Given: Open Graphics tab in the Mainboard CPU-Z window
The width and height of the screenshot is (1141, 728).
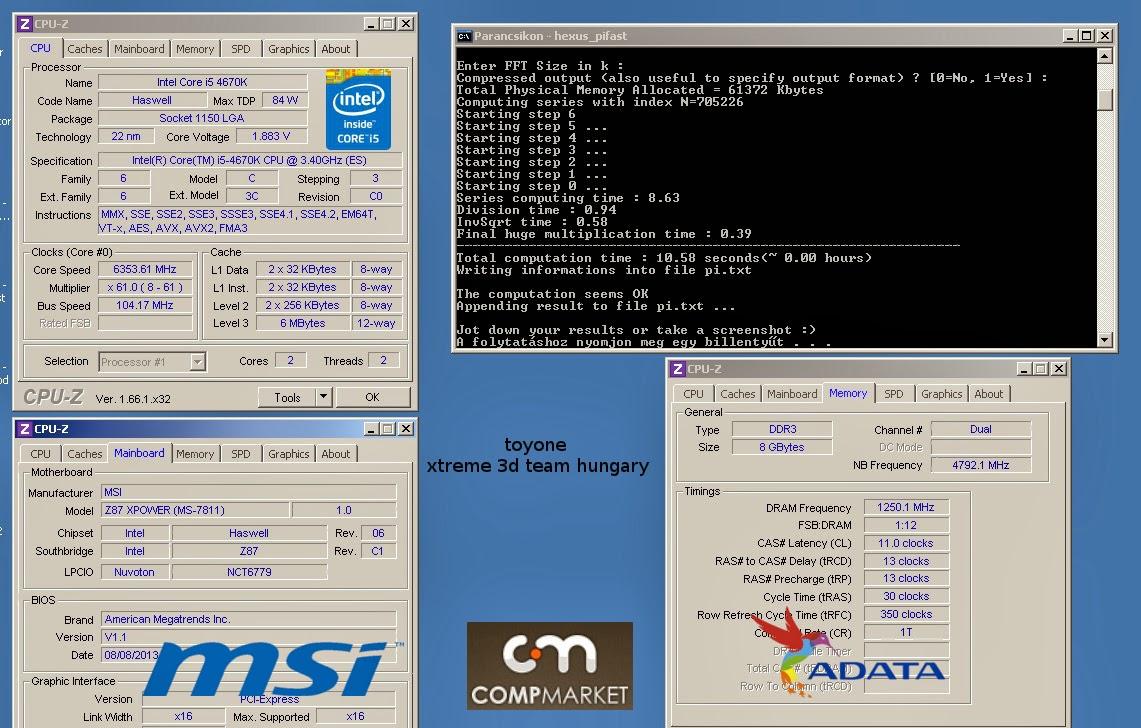Looking at the screenshot, I should pos(288,454).
